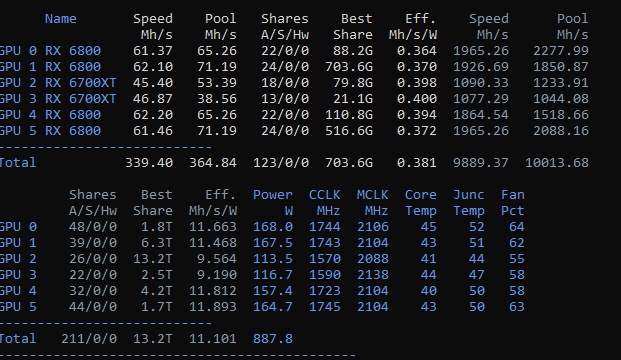Click GPU 0 power value 168.0

coord(273,227)
